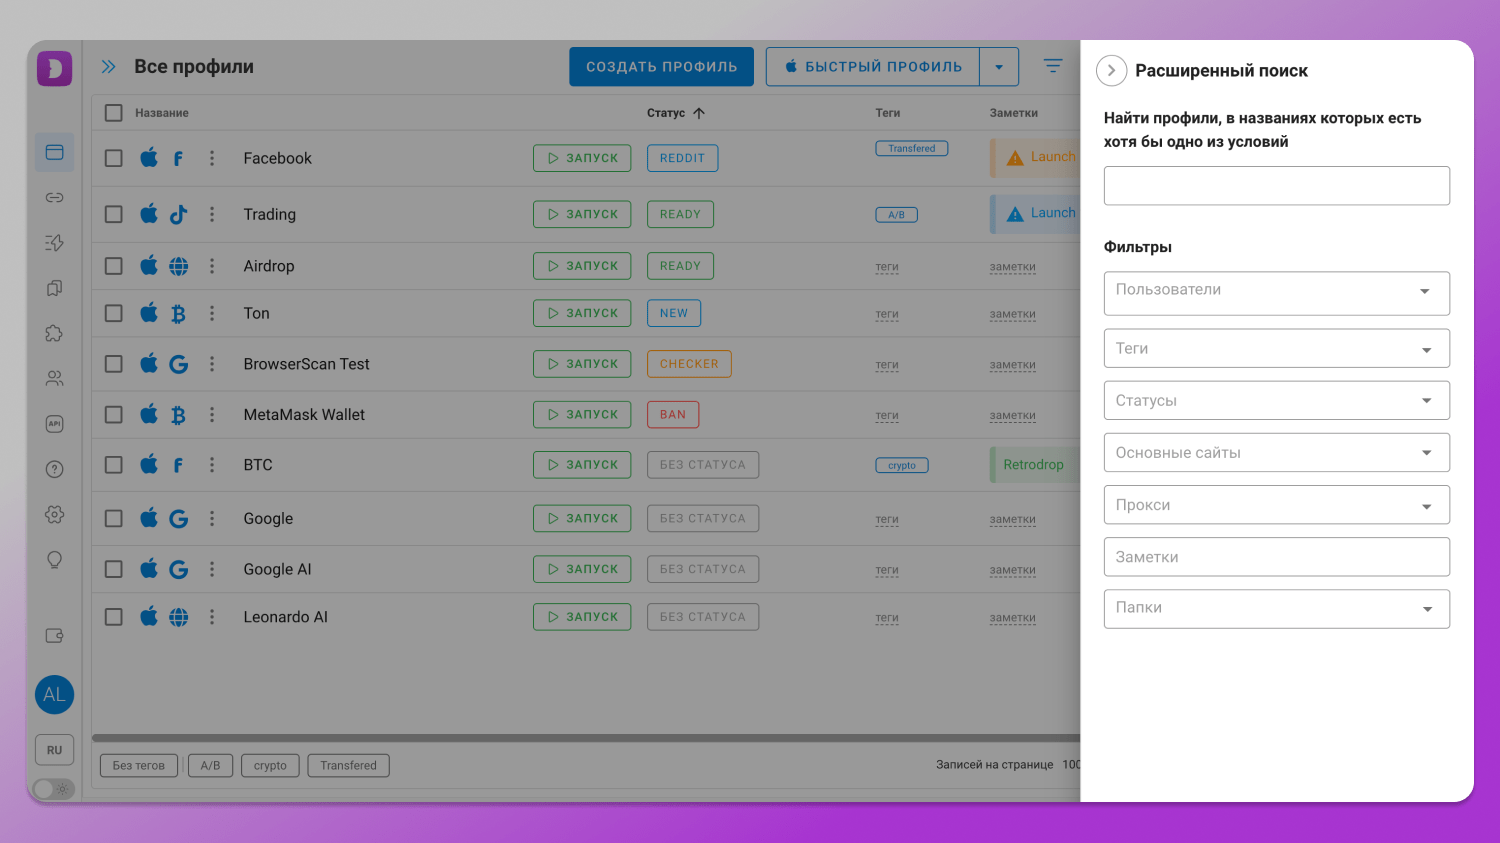Image resolution: width=1500 pixels, height=843 pixels.
Task: Open the extensions puzzle icon in sidebar
Action: pos(54,334)
